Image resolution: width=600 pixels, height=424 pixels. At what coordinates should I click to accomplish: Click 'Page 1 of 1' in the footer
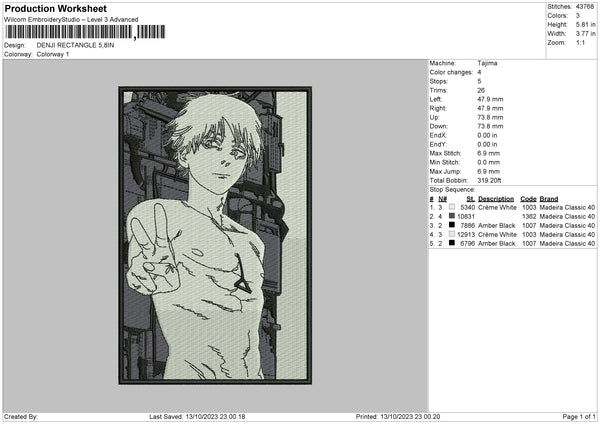pos(579,417)
